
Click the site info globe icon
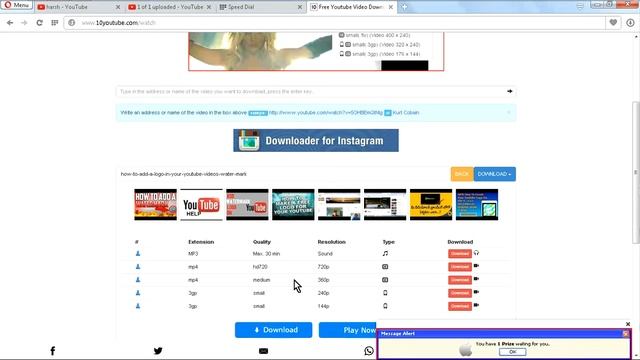[x=72, y=23]
